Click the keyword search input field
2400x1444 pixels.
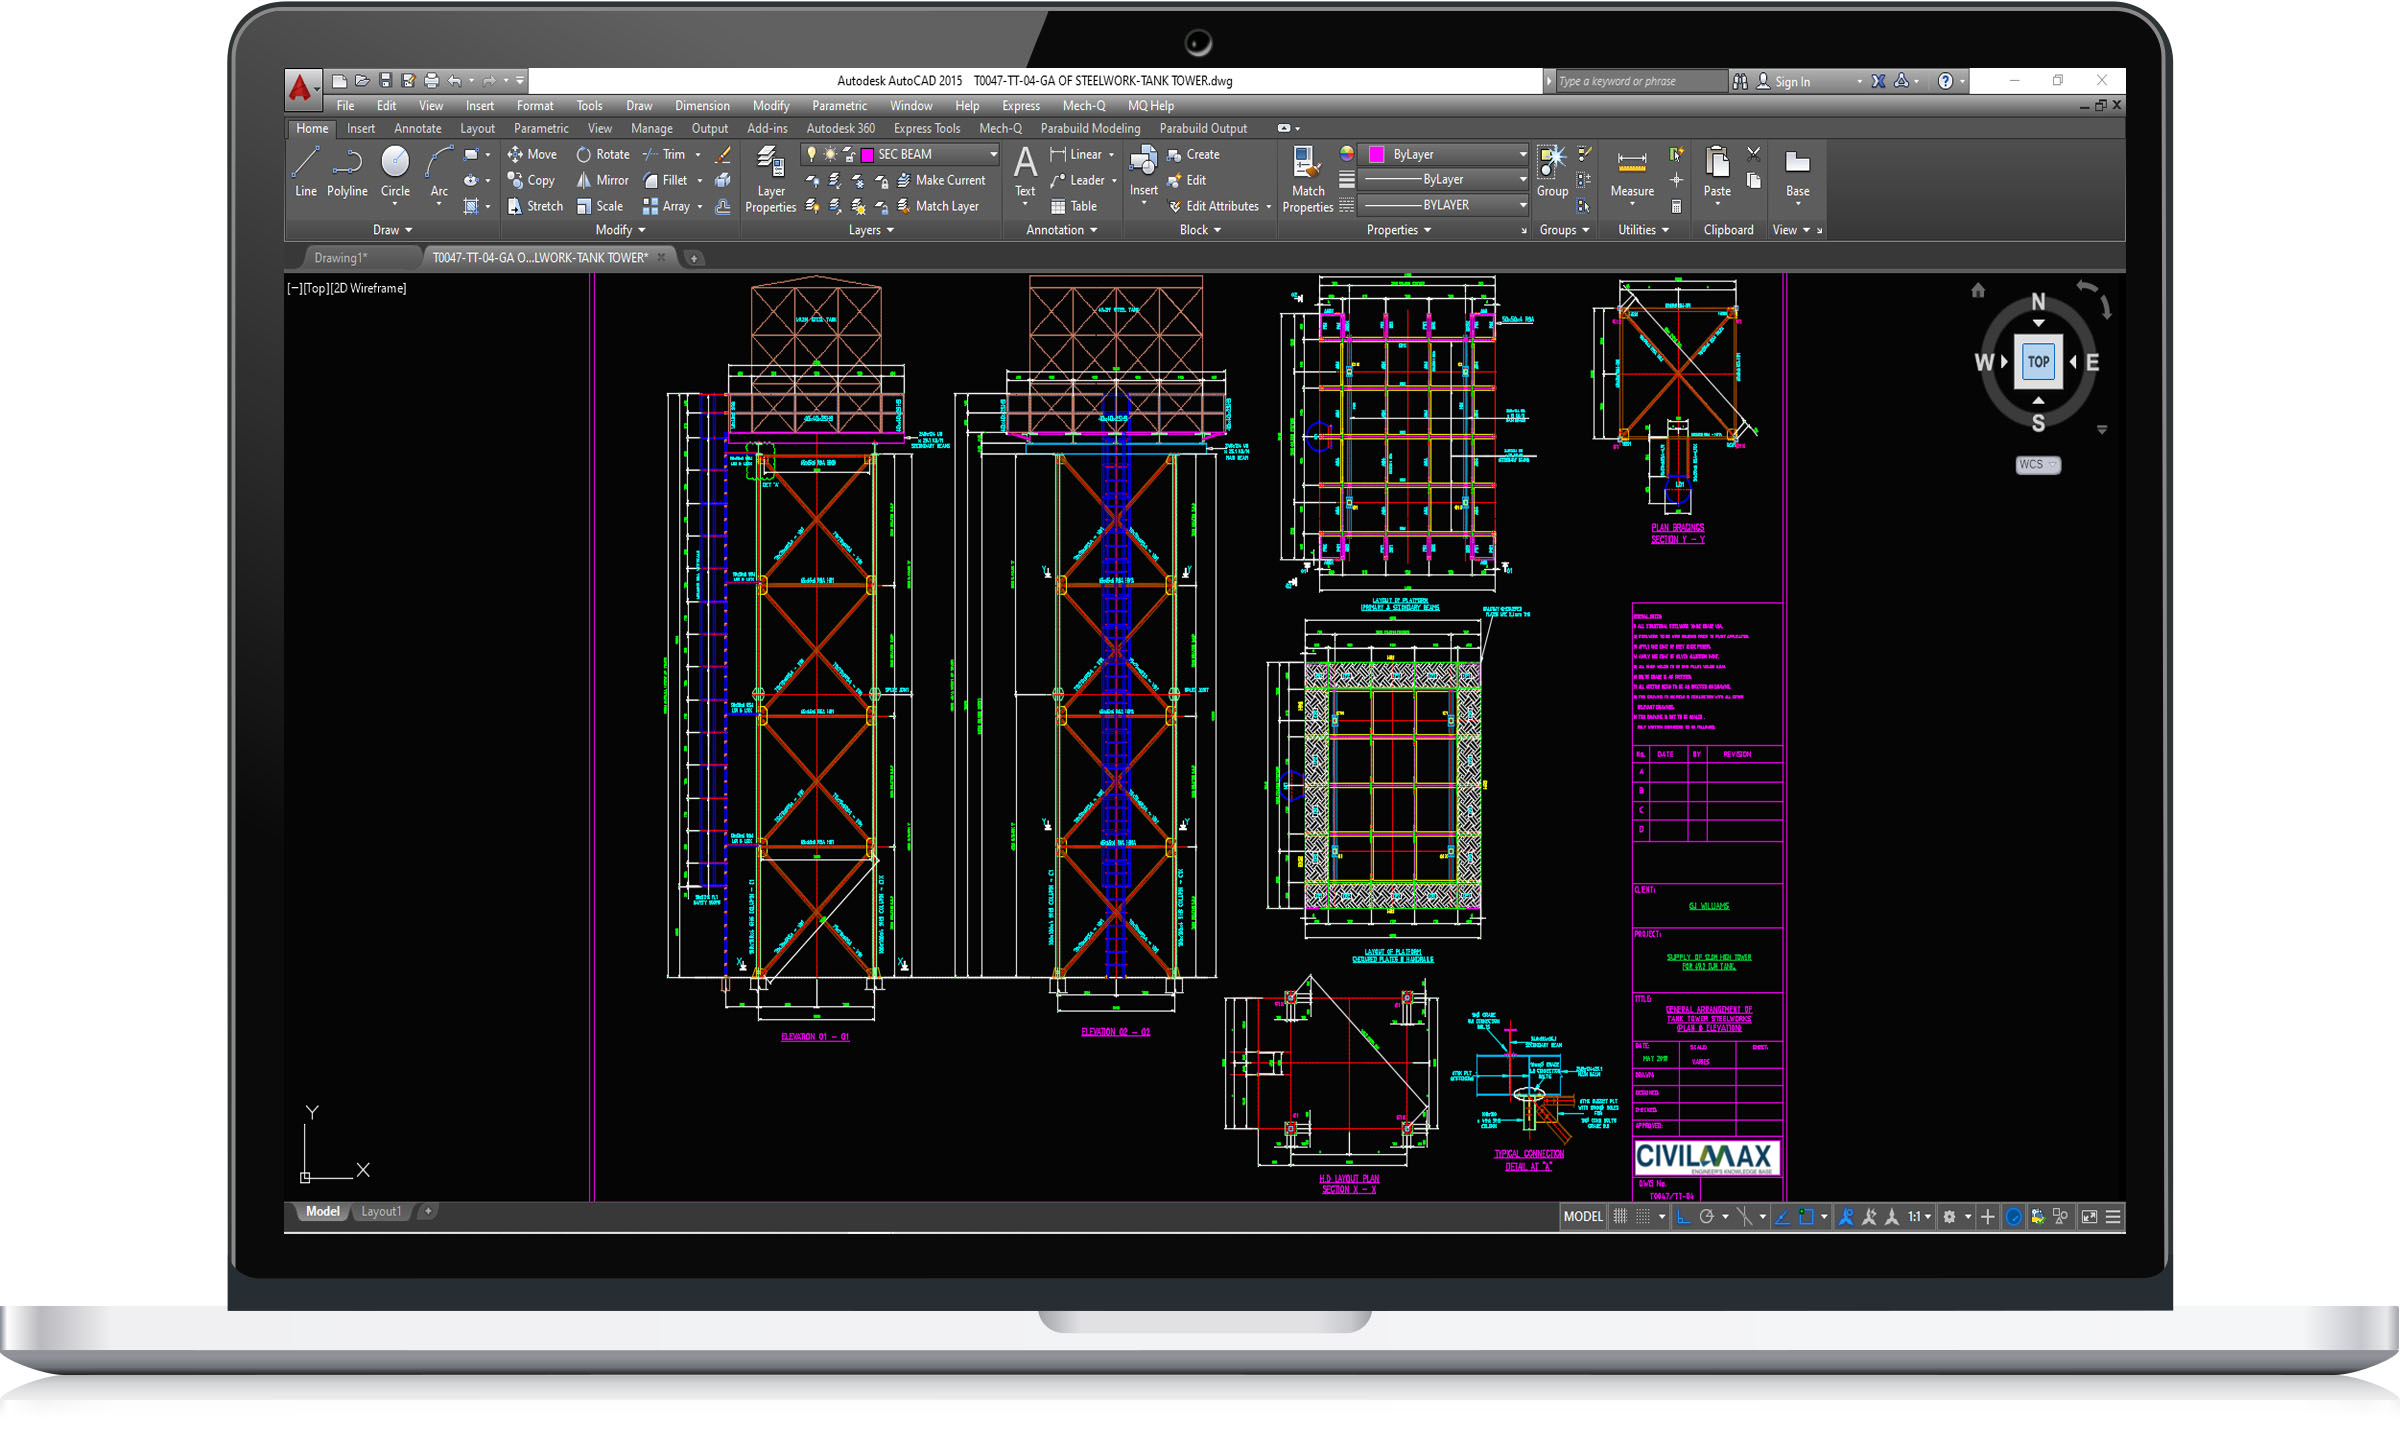[1640, 82]
